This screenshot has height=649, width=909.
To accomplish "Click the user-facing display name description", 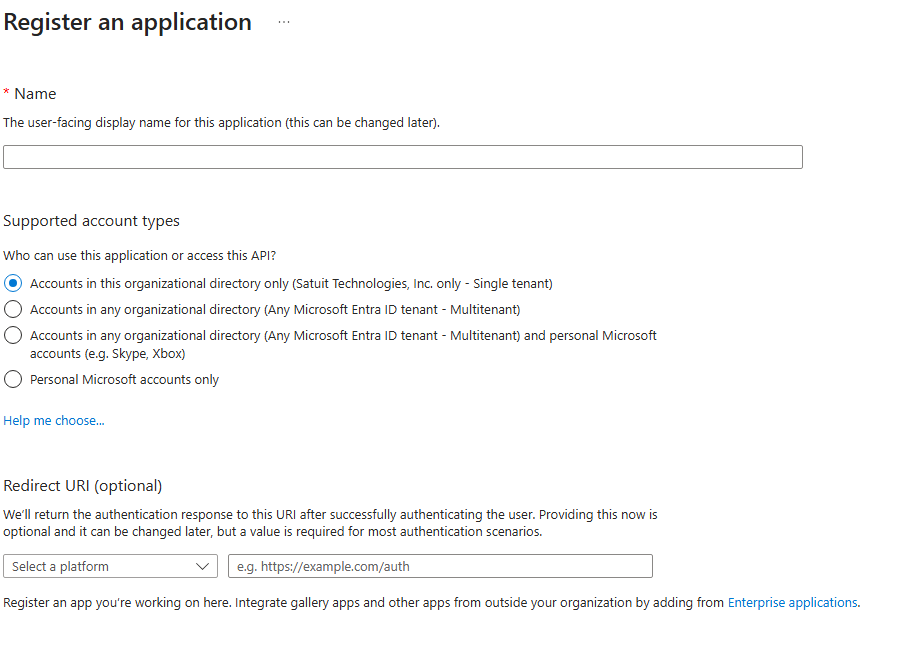I will (x=221, y=123).
